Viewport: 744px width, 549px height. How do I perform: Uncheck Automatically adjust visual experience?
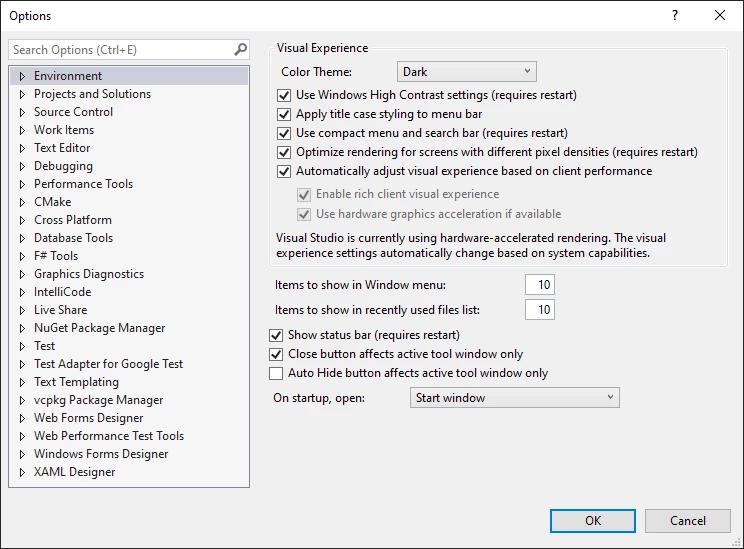pos(284,171)
